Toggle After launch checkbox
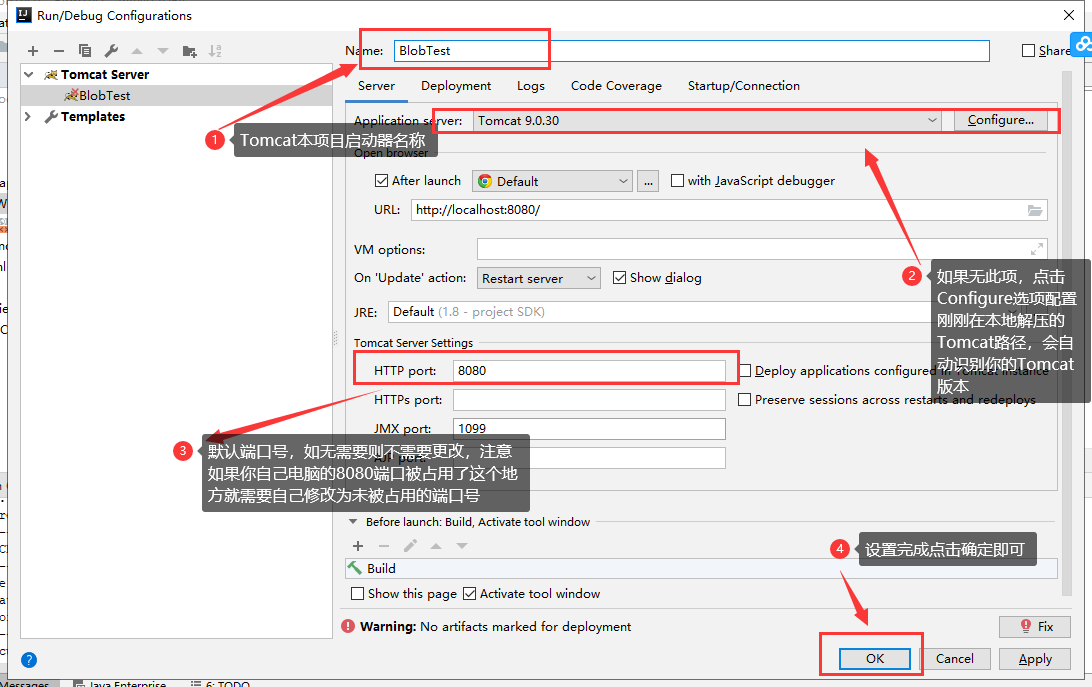The width and height of the screenshot is (1092, 687). coord(381,180)
